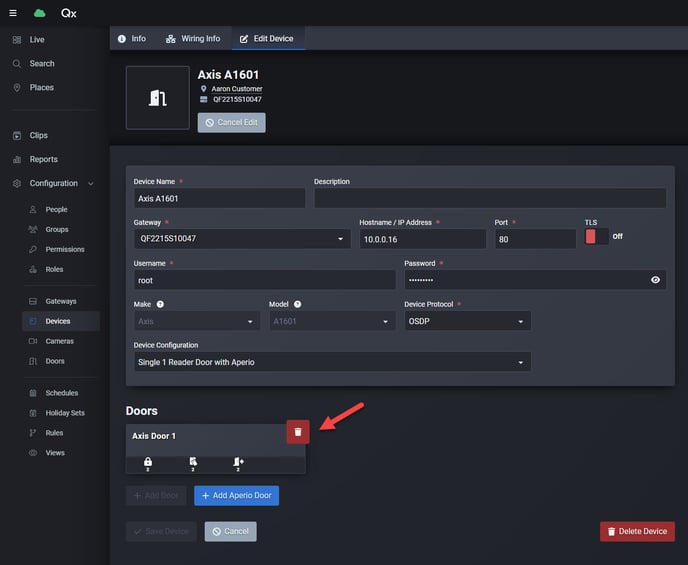The width and height of the screenshot is (688, 565).
Task: Open the Model dropdown showing A1601
Action: (x=332, y=321)
